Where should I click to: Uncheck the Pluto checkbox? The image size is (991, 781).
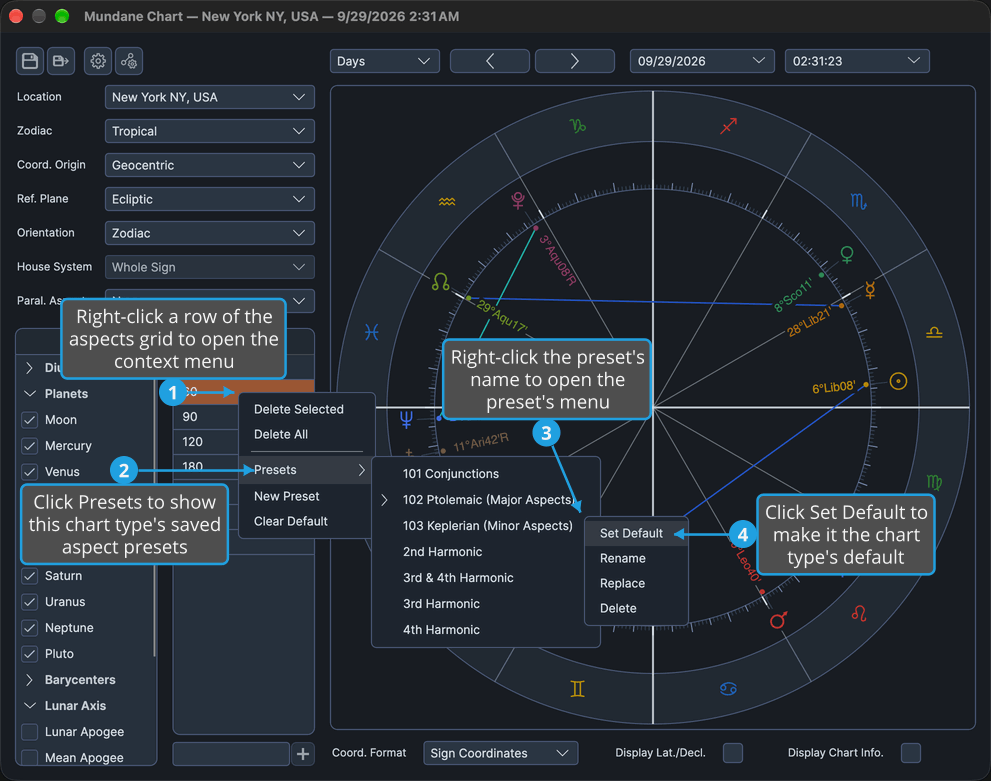(x=30, y=654)
